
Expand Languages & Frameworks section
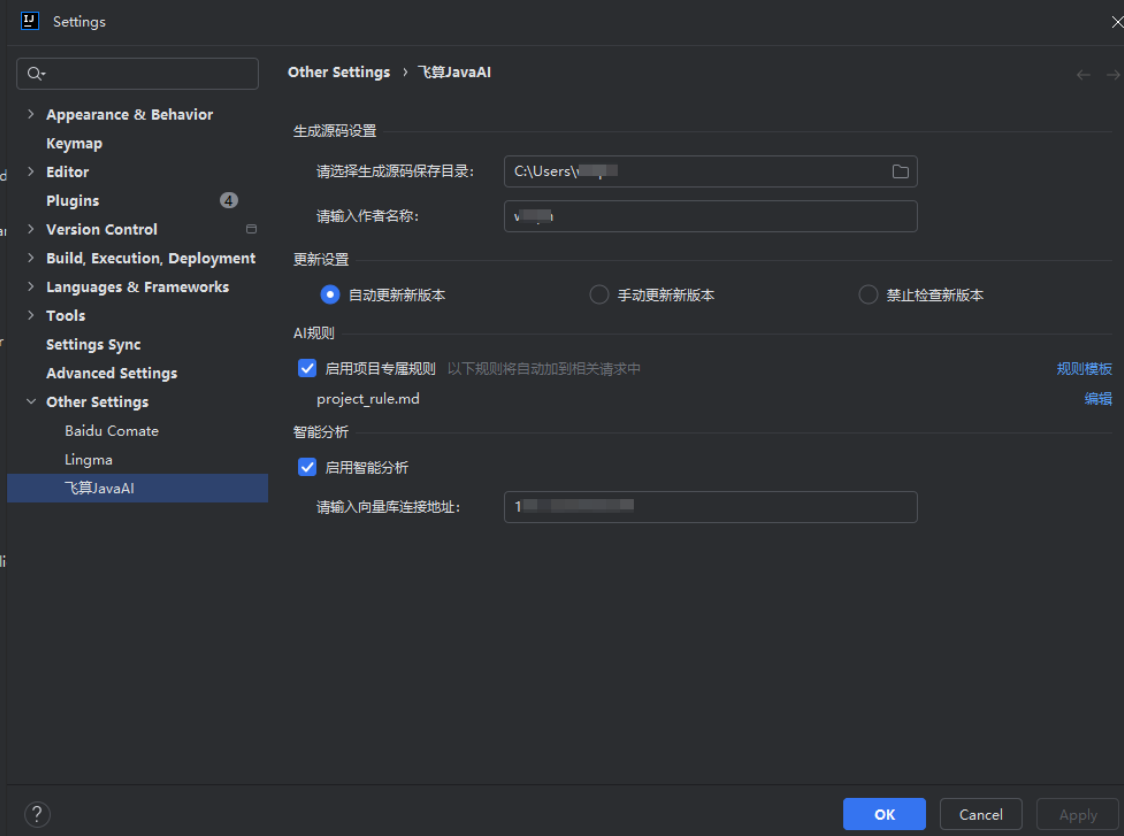click(x=31, y=286)
